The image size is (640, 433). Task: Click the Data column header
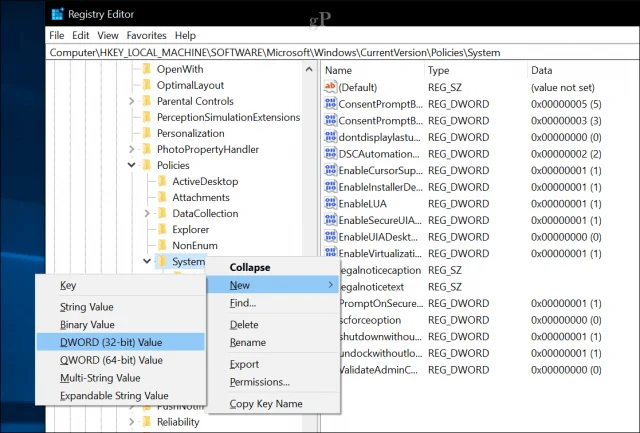click(583, 70)
